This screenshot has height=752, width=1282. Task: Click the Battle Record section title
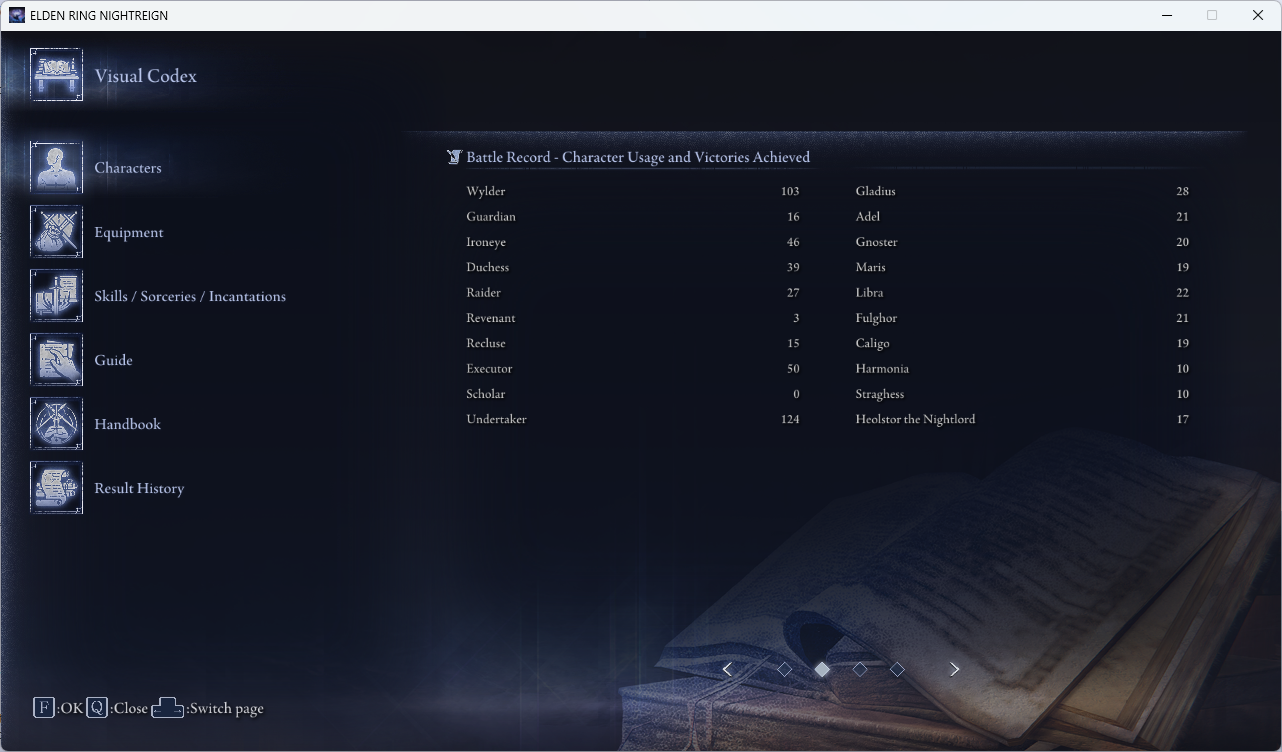[x=638, y=157]
